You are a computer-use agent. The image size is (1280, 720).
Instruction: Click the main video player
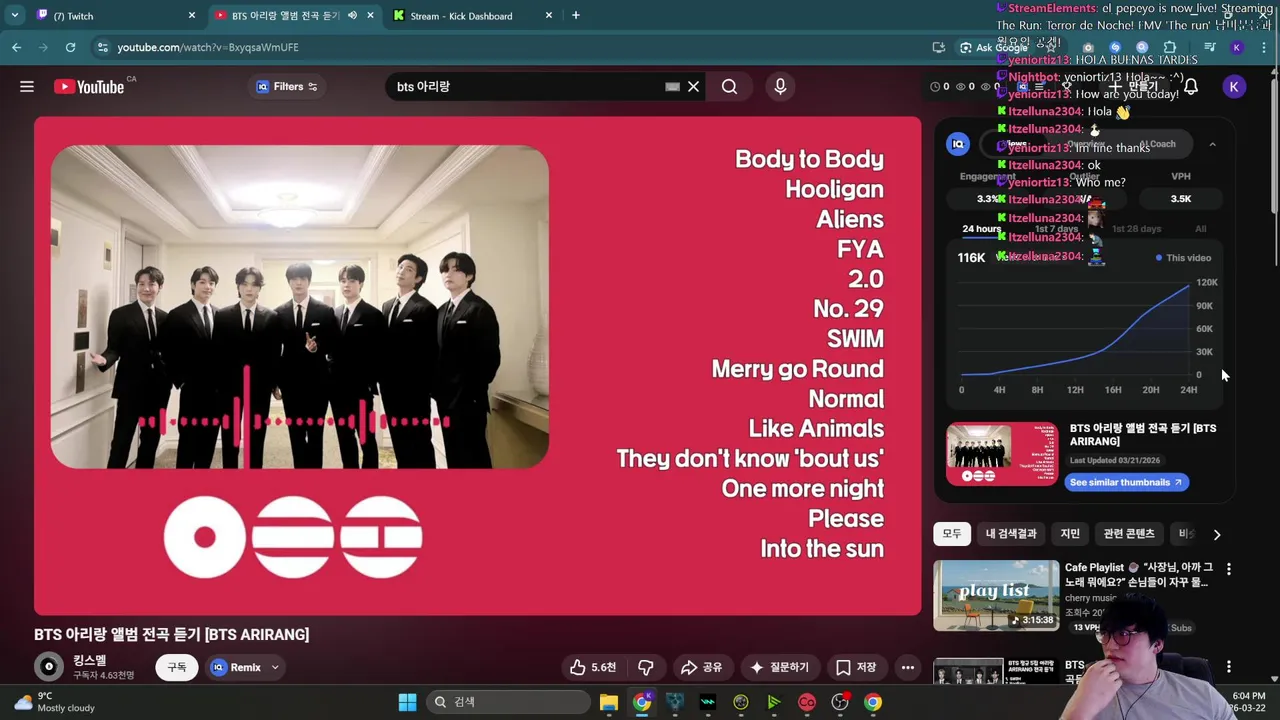[477, 366]
